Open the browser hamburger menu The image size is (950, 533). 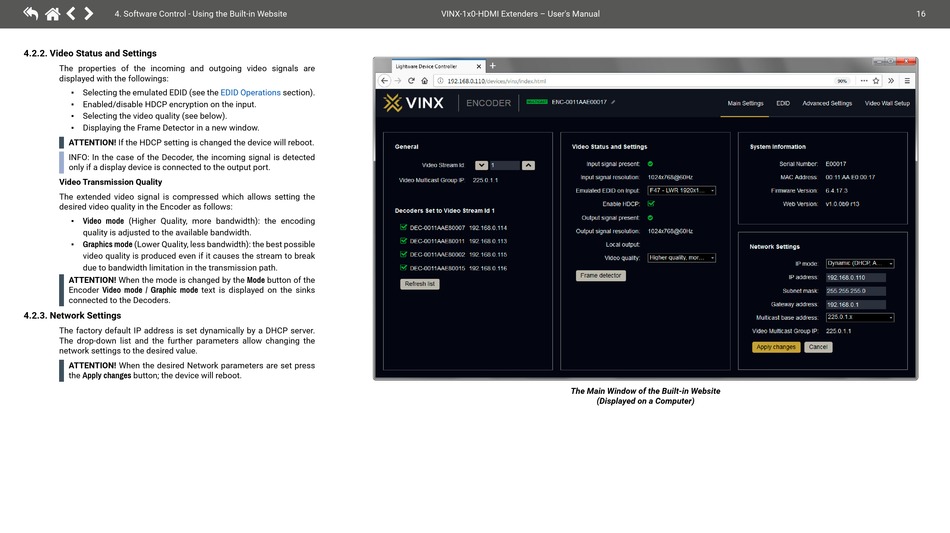907,81
